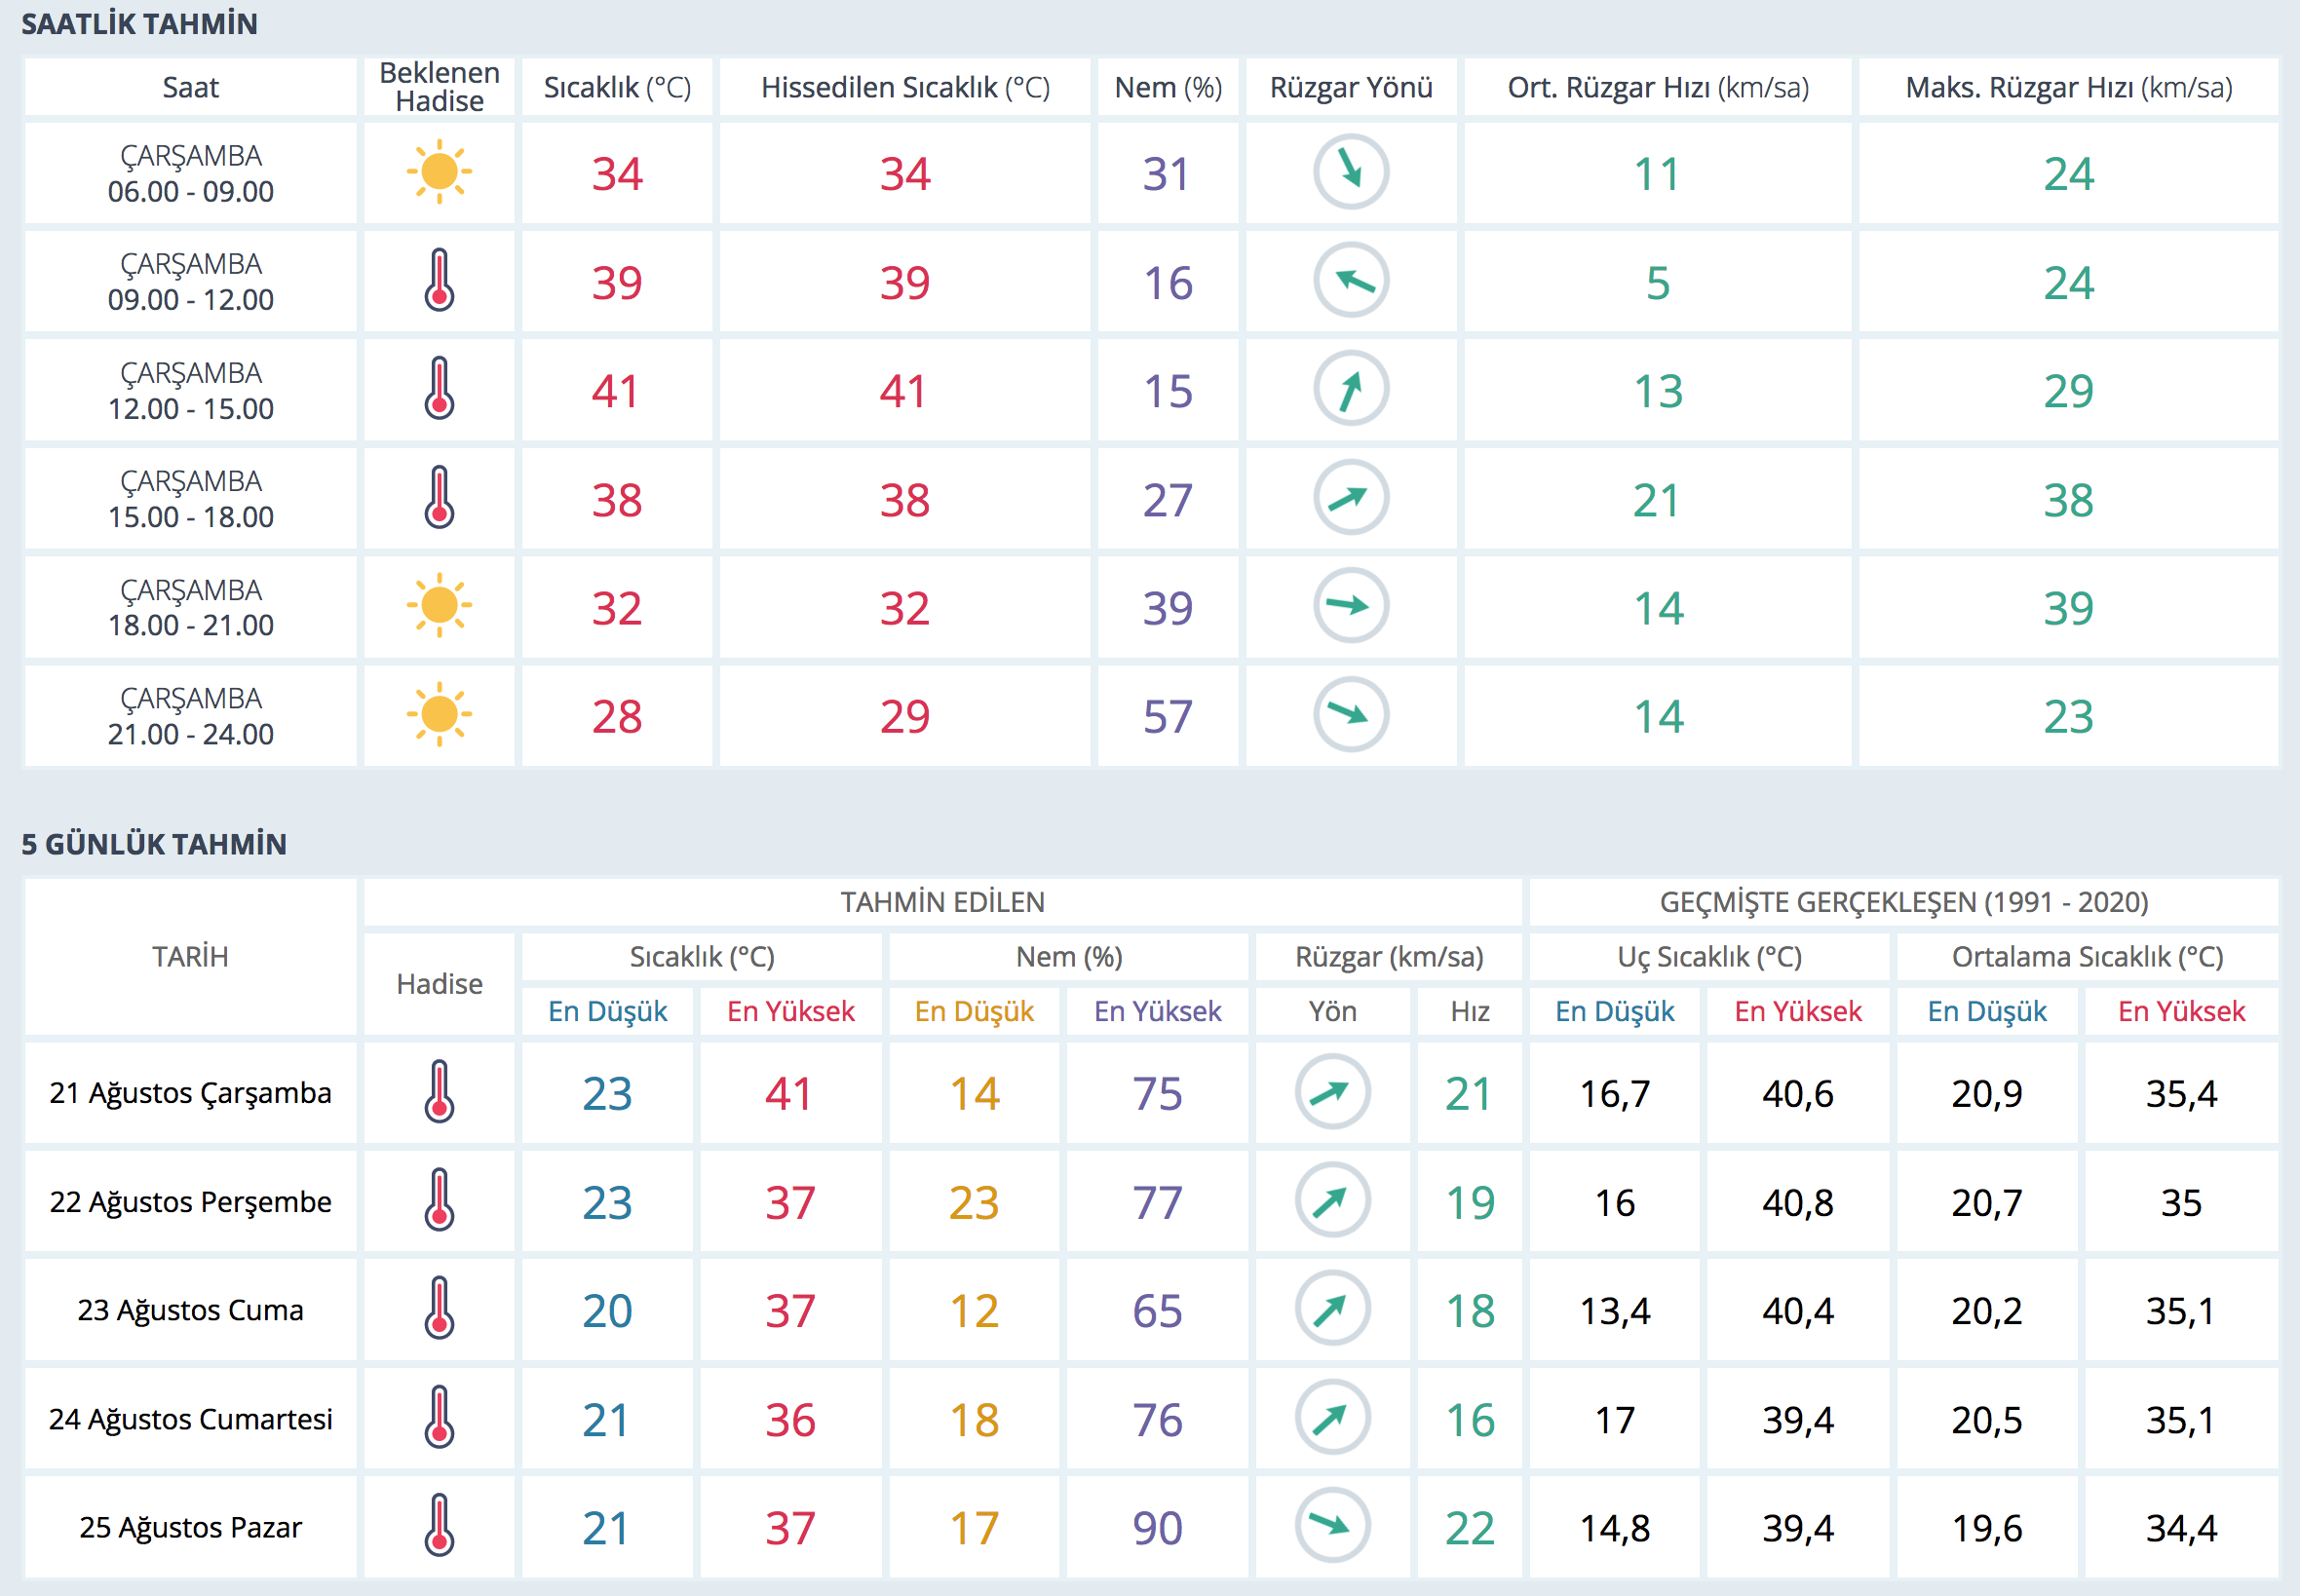
Task: Click the thermometer icon for 09.00 - 12.00
Action: [439, 281]
